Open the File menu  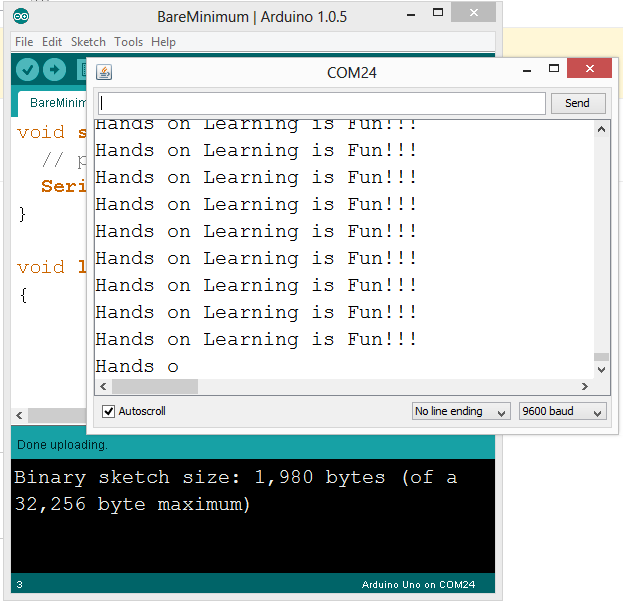tap(24, 42)
